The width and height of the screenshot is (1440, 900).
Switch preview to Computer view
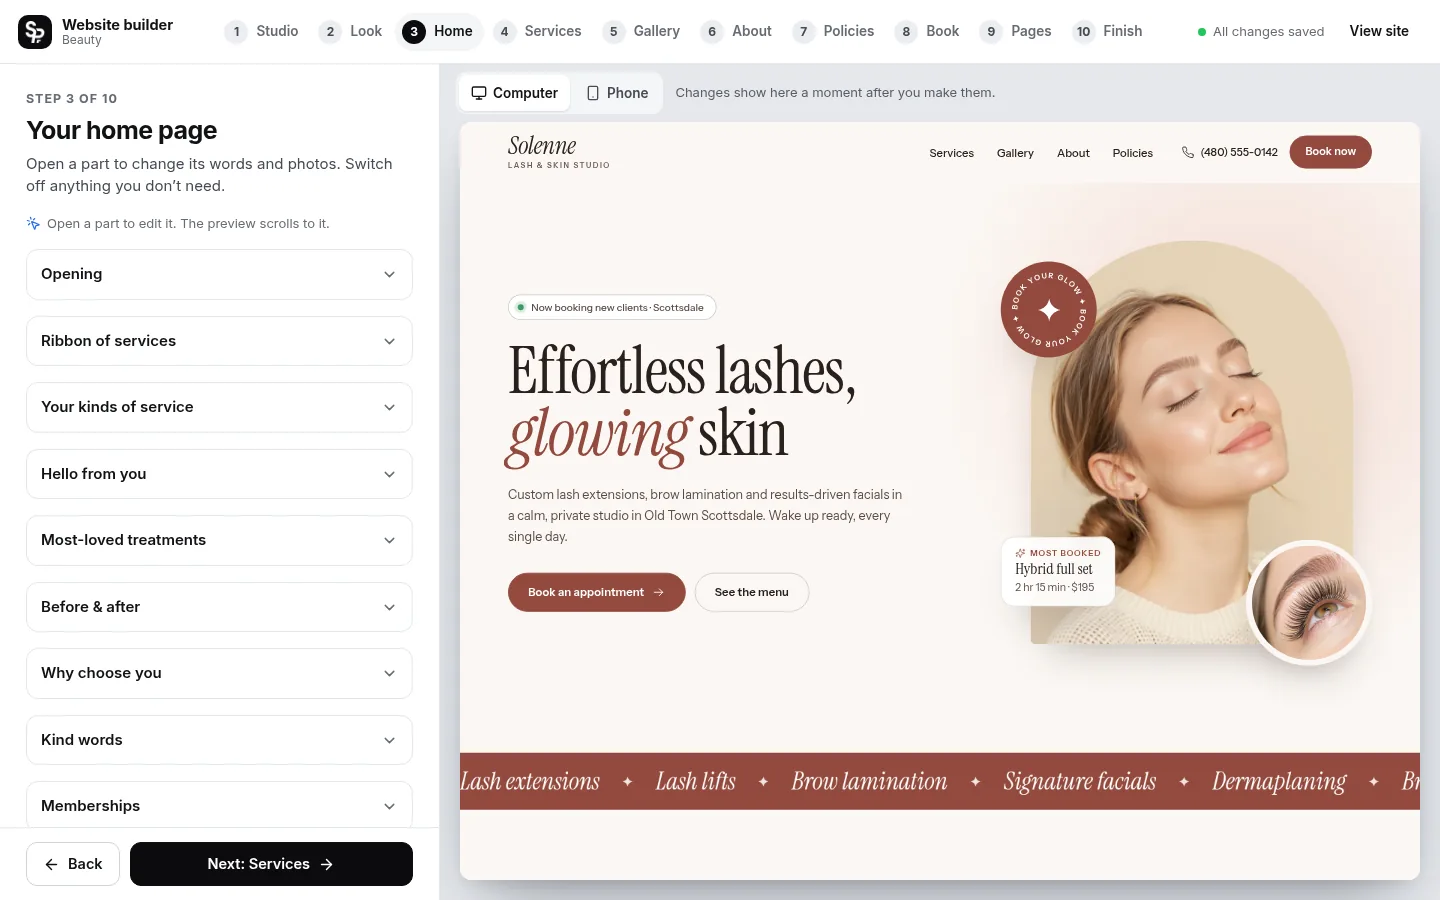(x=515, y=93)
